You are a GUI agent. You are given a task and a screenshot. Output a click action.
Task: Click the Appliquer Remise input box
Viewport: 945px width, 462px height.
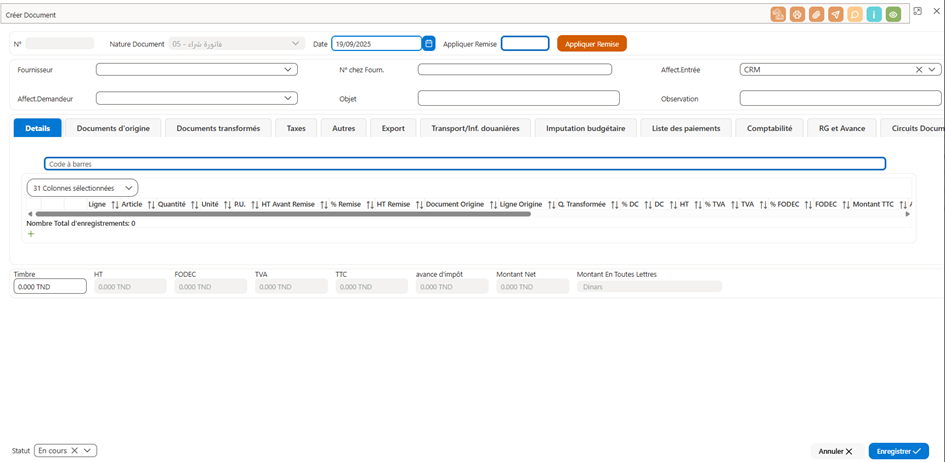525,43
